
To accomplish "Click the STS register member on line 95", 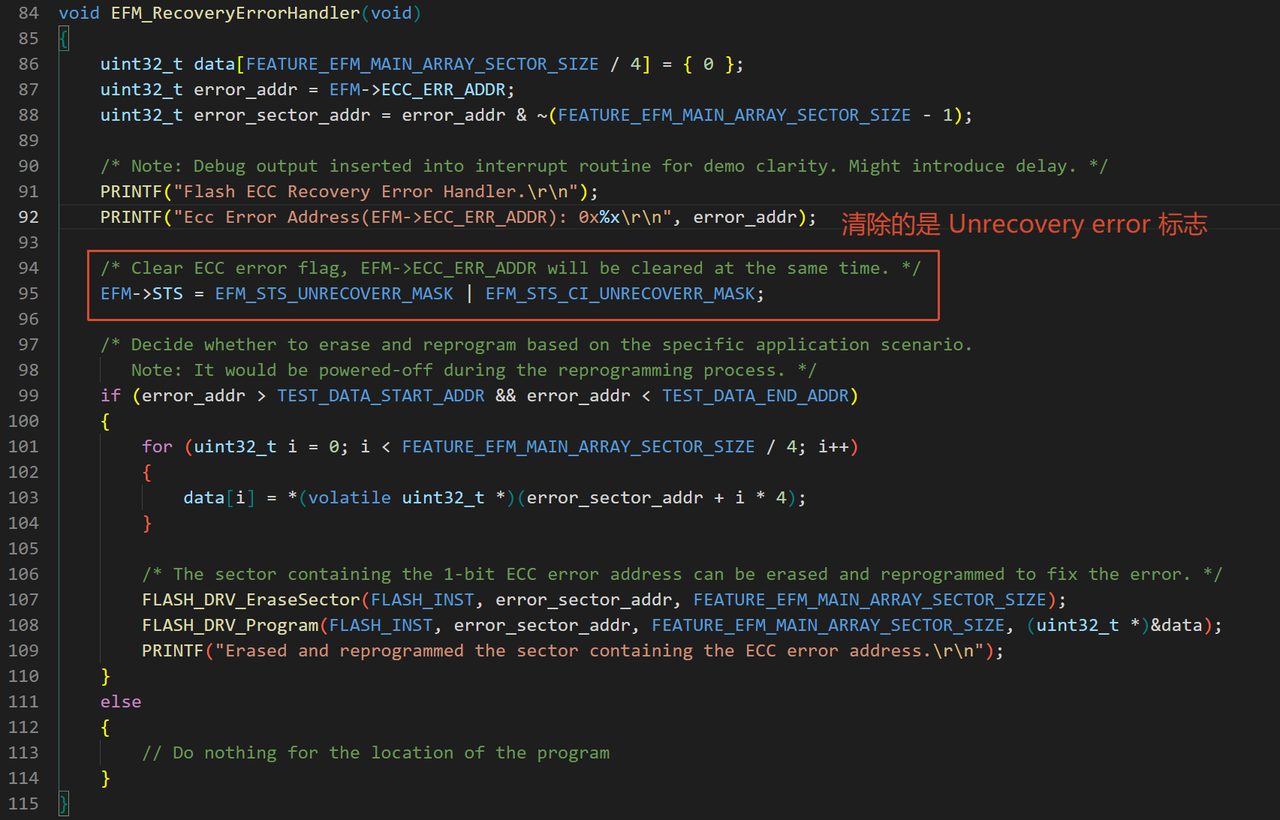I will tap(168, 294).
